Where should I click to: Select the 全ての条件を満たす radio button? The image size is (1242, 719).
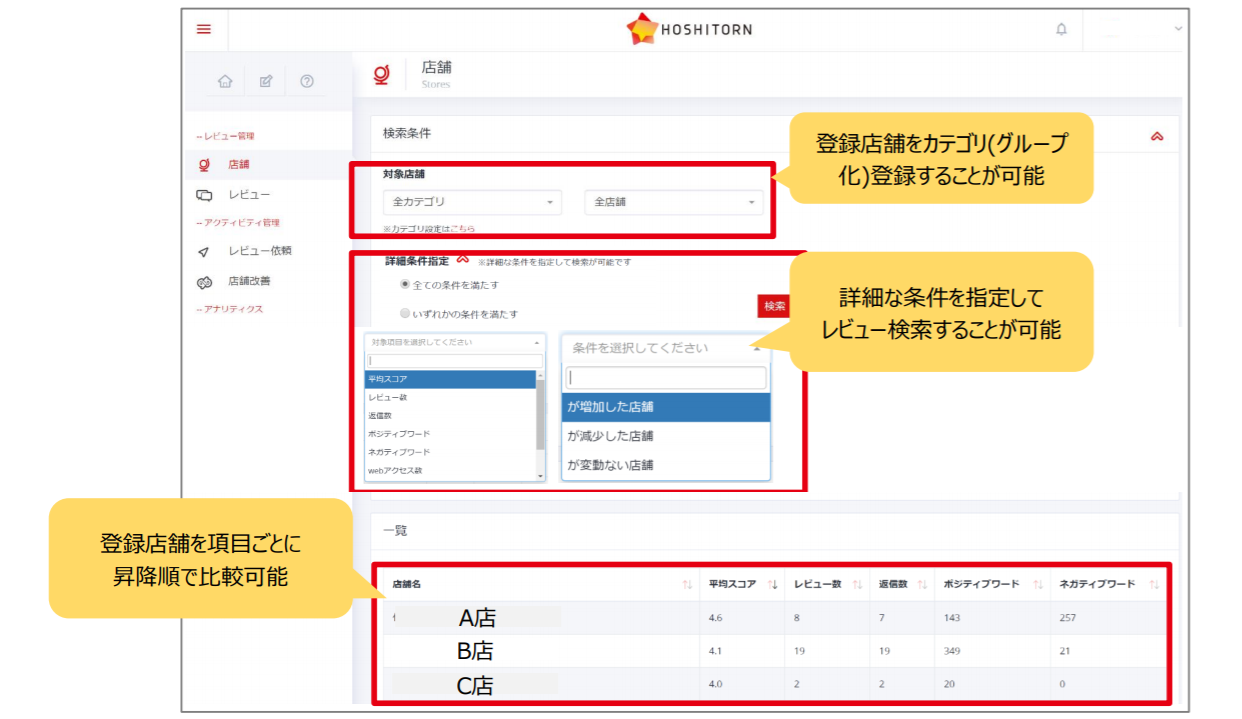405,285
